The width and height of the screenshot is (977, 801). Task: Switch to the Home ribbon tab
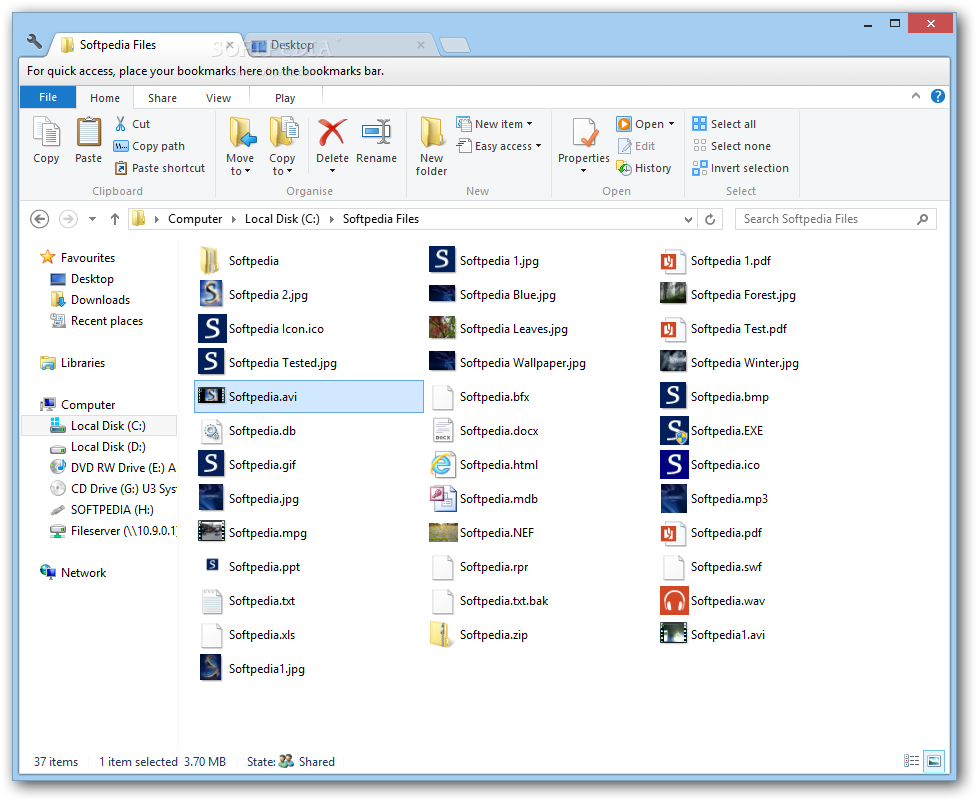(x=105, y=98)
